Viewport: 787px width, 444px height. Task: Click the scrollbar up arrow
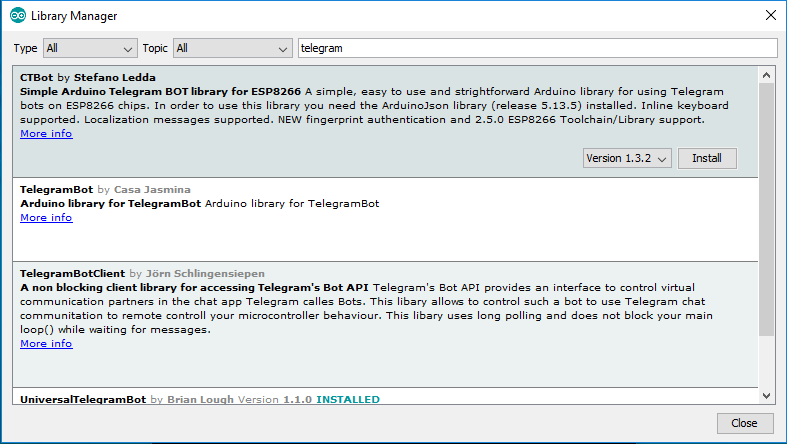[766, 75]
